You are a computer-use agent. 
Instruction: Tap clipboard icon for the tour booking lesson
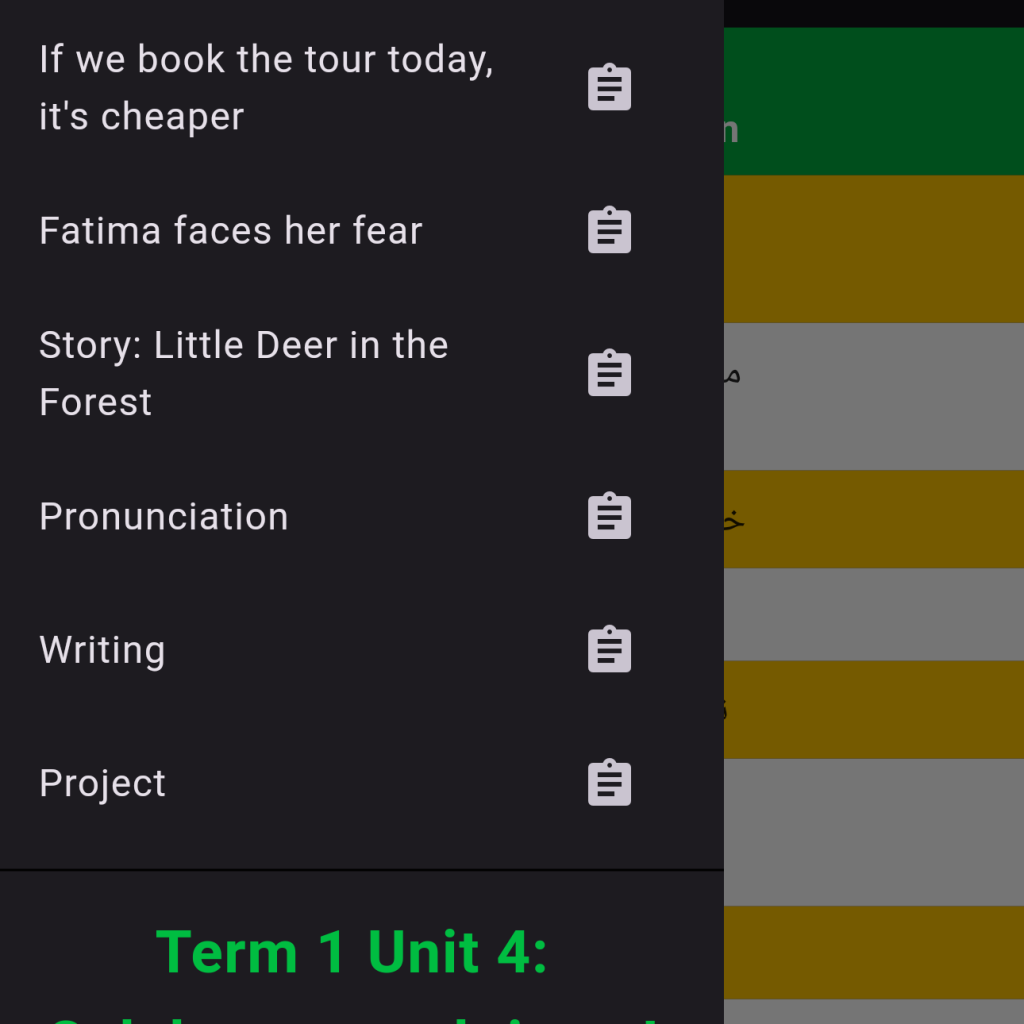(x=609, y=88)
